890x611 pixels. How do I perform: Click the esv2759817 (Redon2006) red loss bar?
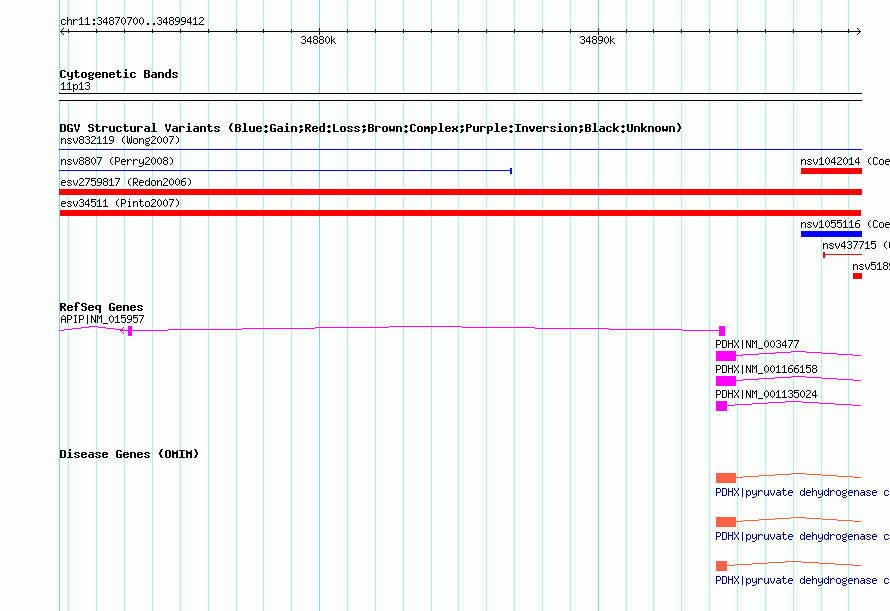coord(461,192)
